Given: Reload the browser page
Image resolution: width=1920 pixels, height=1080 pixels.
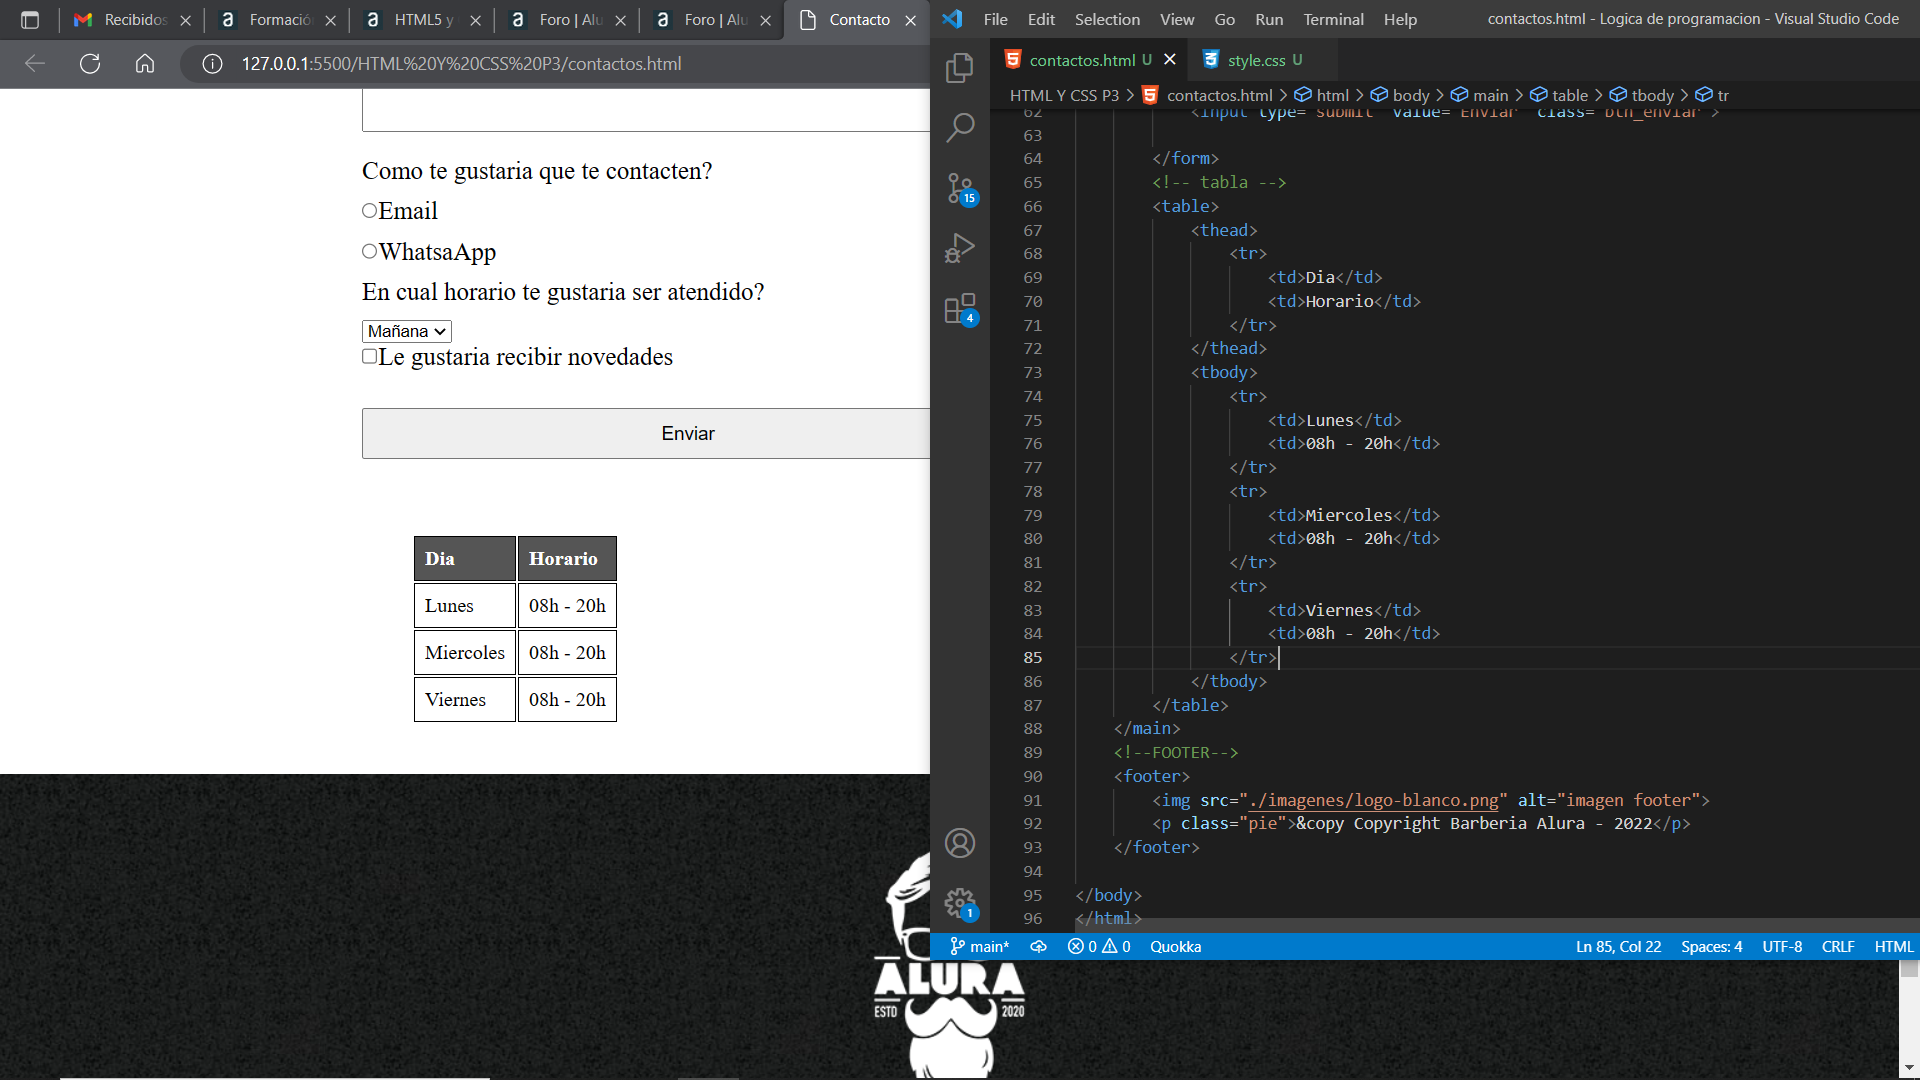Looking at the screenshot, I should pyautogui.click(x=90, y=64).
